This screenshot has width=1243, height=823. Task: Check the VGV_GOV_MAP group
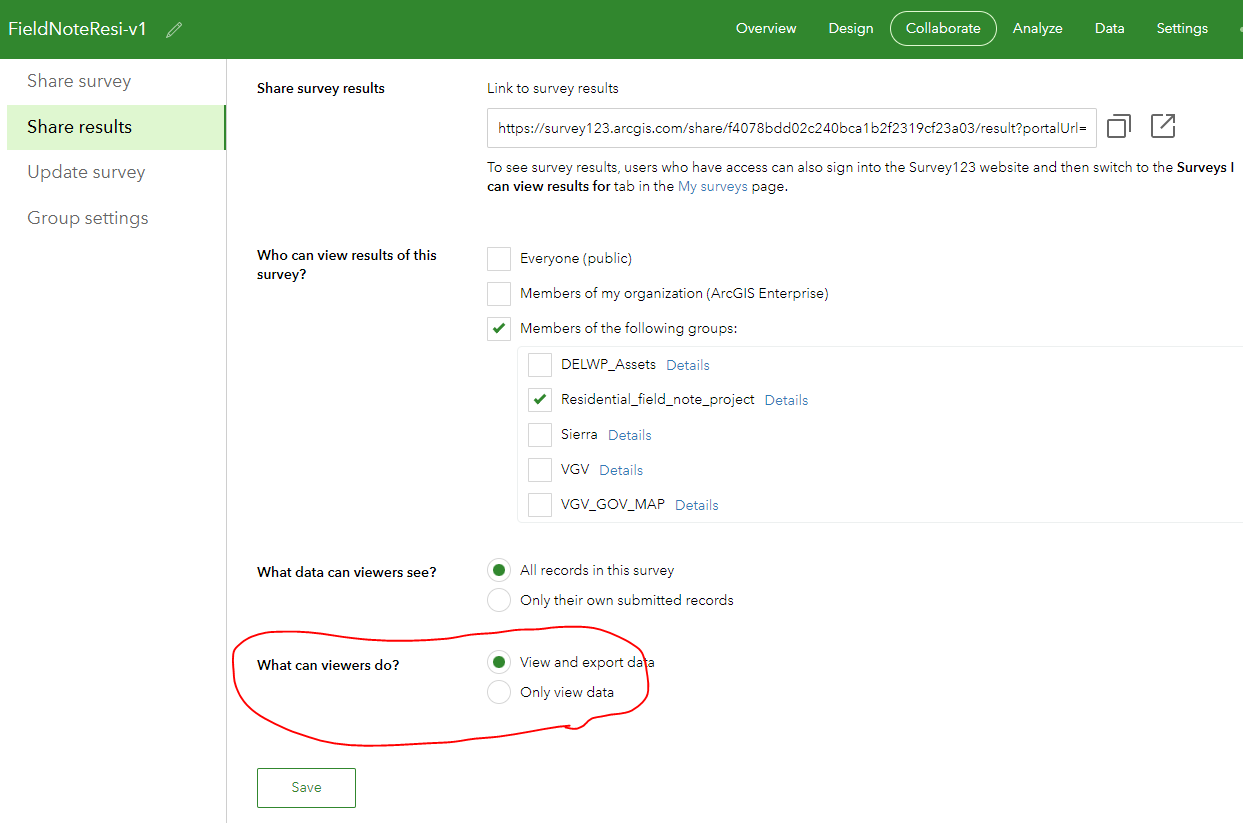(539, 504)
